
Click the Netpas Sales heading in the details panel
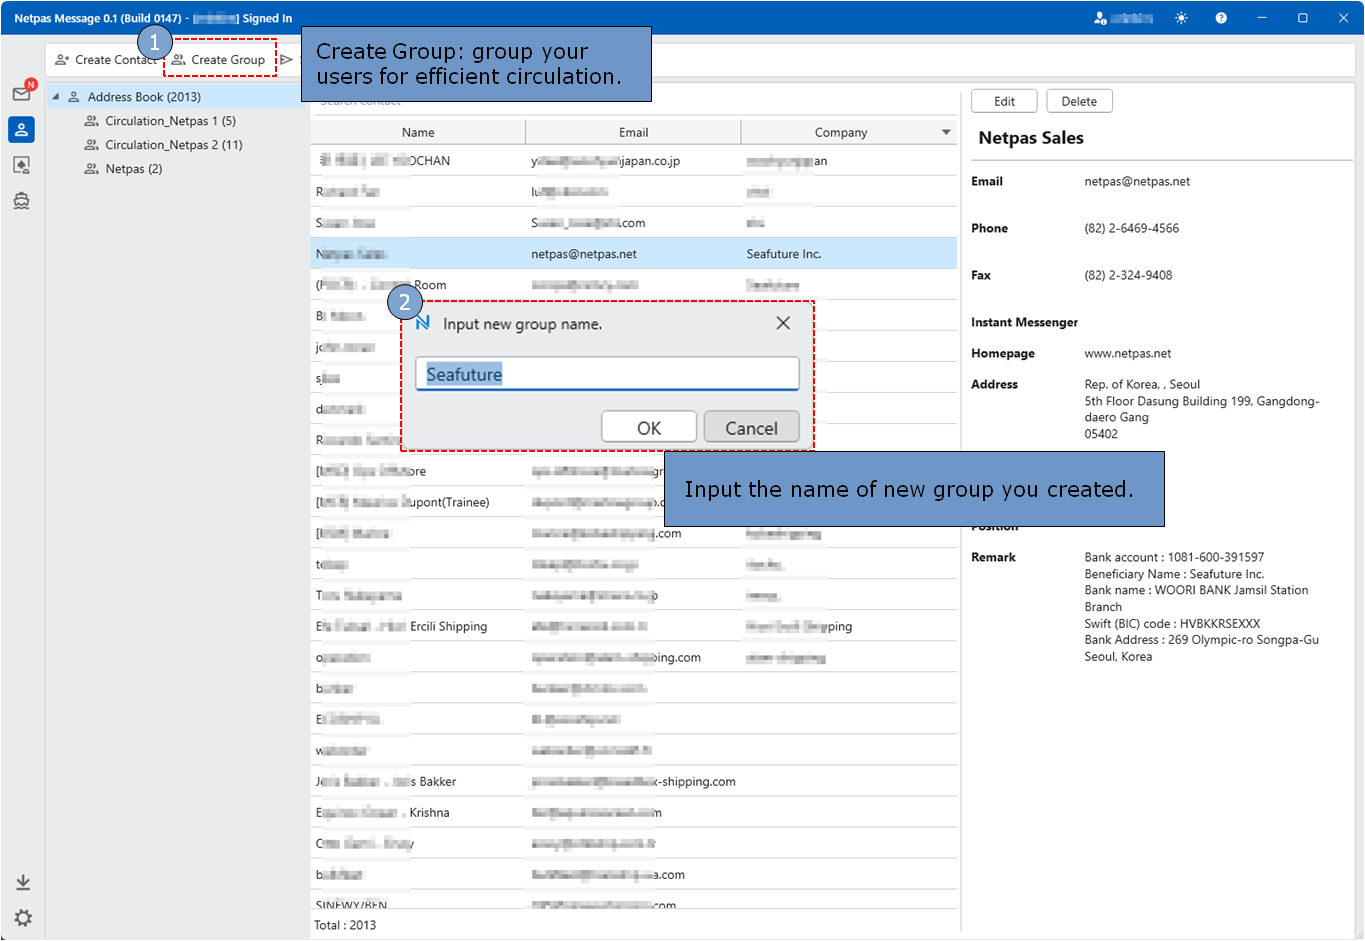[1031, 138]
